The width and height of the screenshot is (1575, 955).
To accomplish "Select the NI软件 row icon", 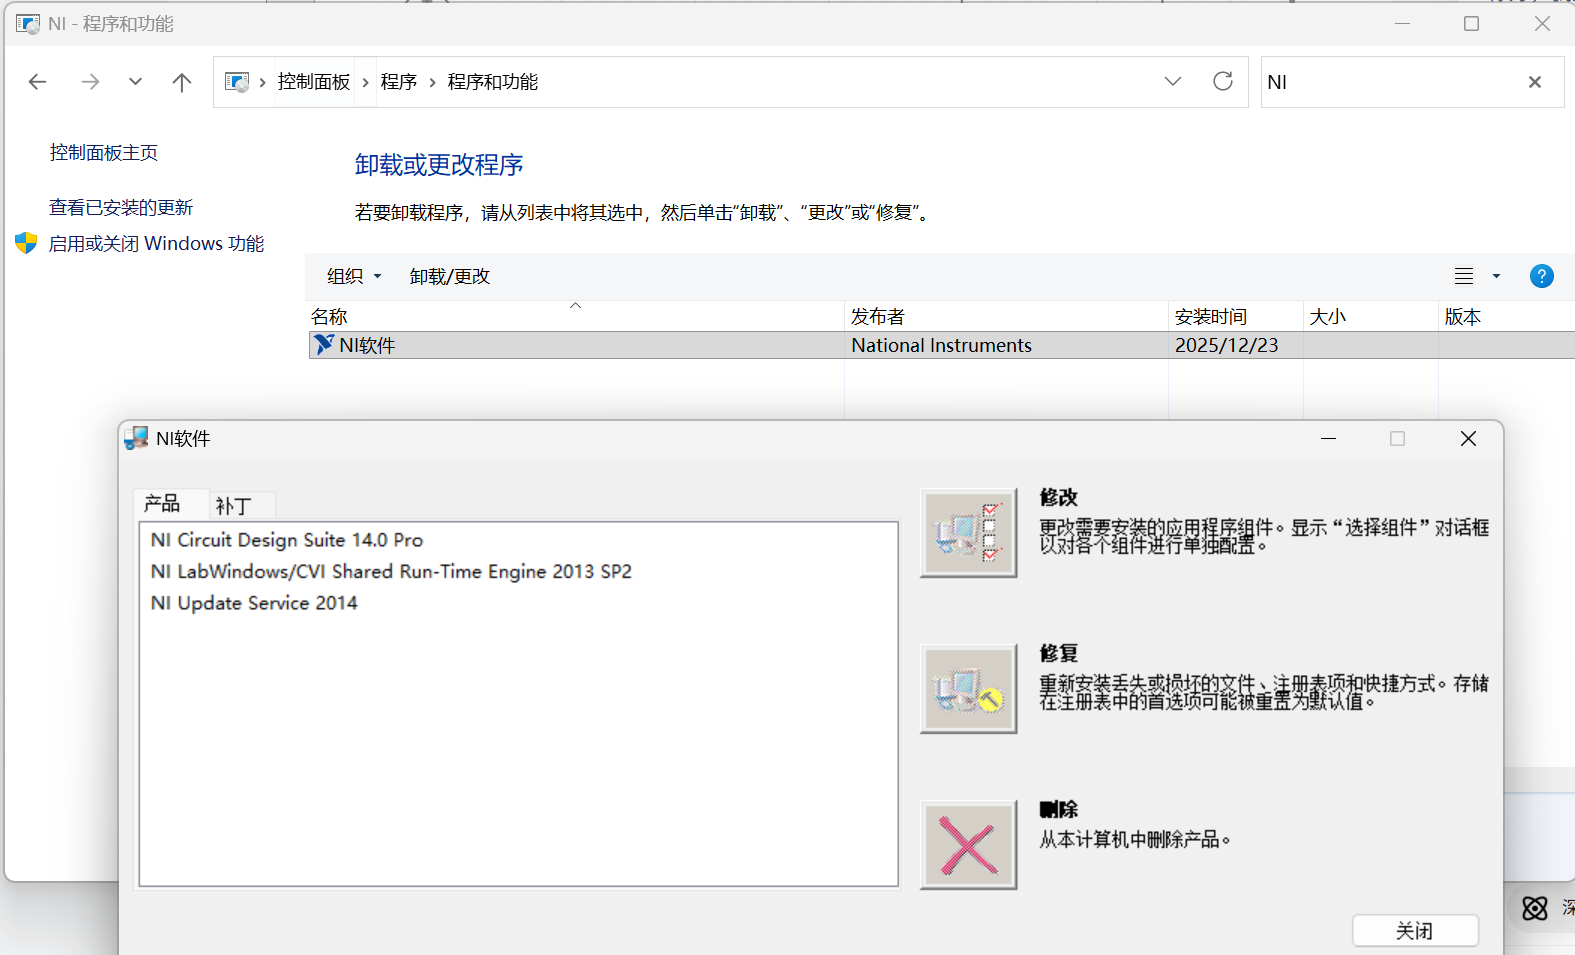I will click(324, 345).
